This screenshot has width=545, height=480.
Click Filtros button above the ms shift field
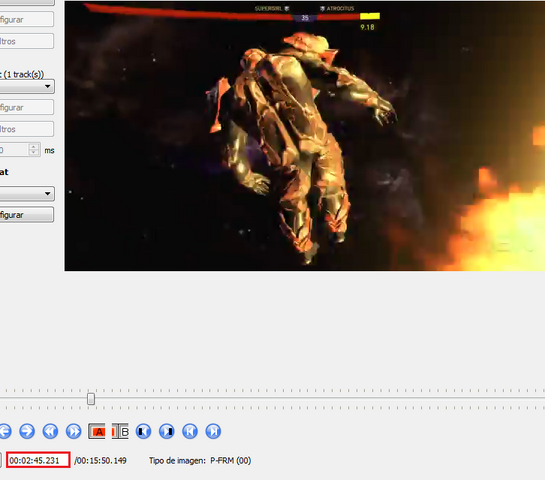[27, 129]
